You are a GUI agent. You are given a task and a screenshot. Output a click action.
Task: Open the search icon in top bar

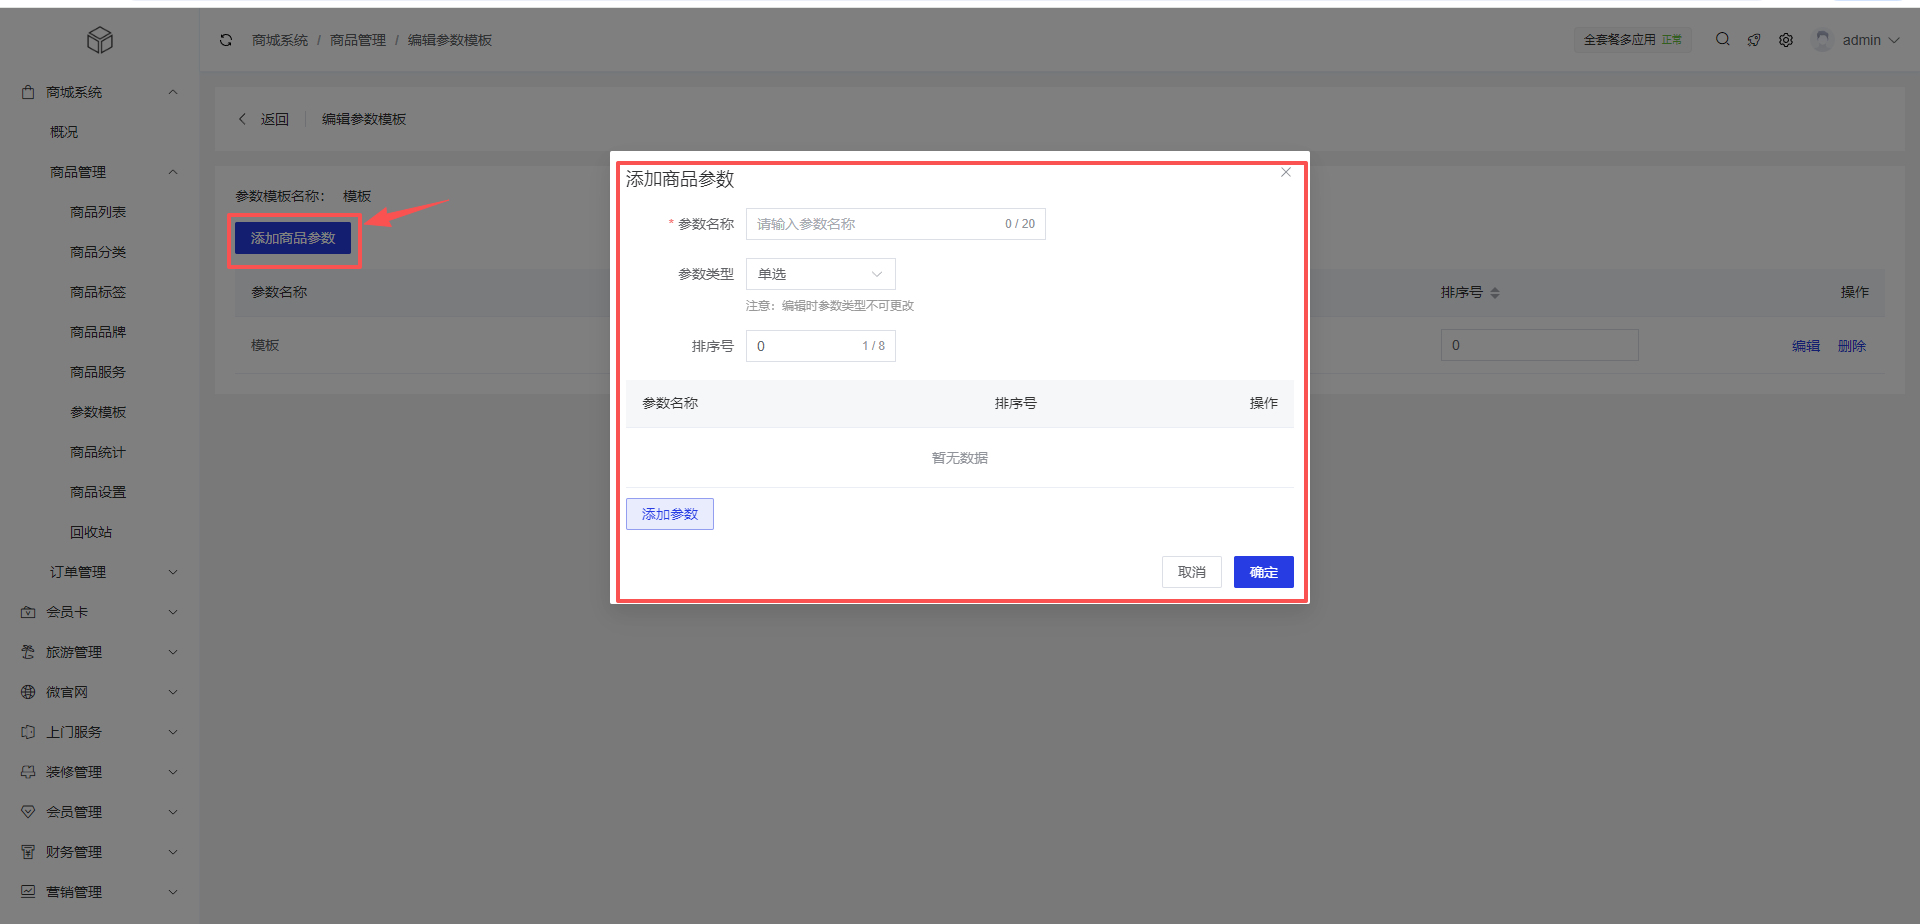click(1722, 40)
